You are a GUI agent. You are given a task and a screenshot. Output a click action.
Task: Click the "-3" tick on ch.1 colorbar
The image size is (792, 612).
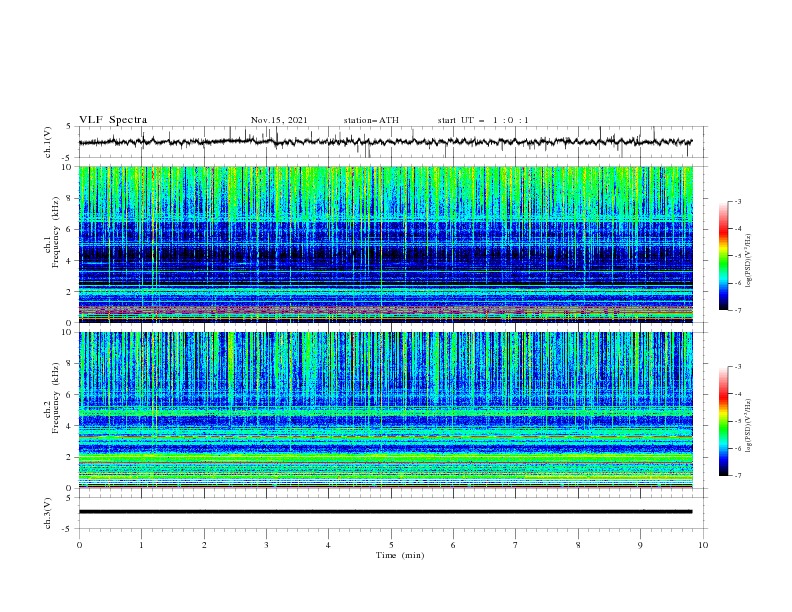pyautogui.click(x=738, y=201)
